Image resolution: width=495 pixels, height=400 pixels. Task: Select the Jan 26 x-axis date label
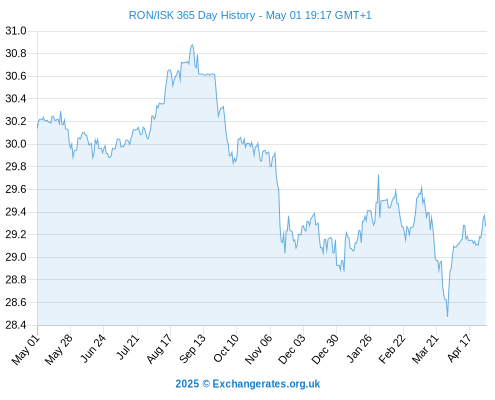[x=359, y=348]
